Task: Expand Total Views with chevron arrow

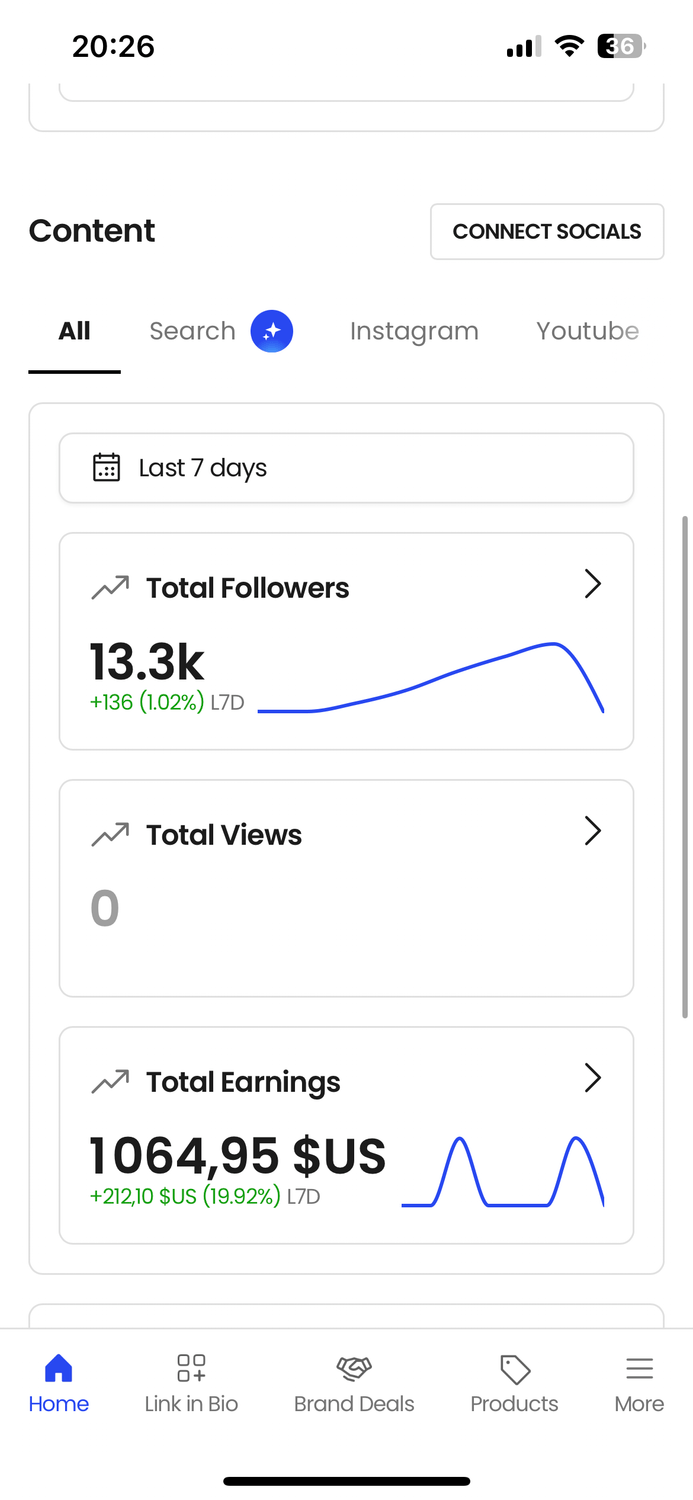Action: coord(593,831)
